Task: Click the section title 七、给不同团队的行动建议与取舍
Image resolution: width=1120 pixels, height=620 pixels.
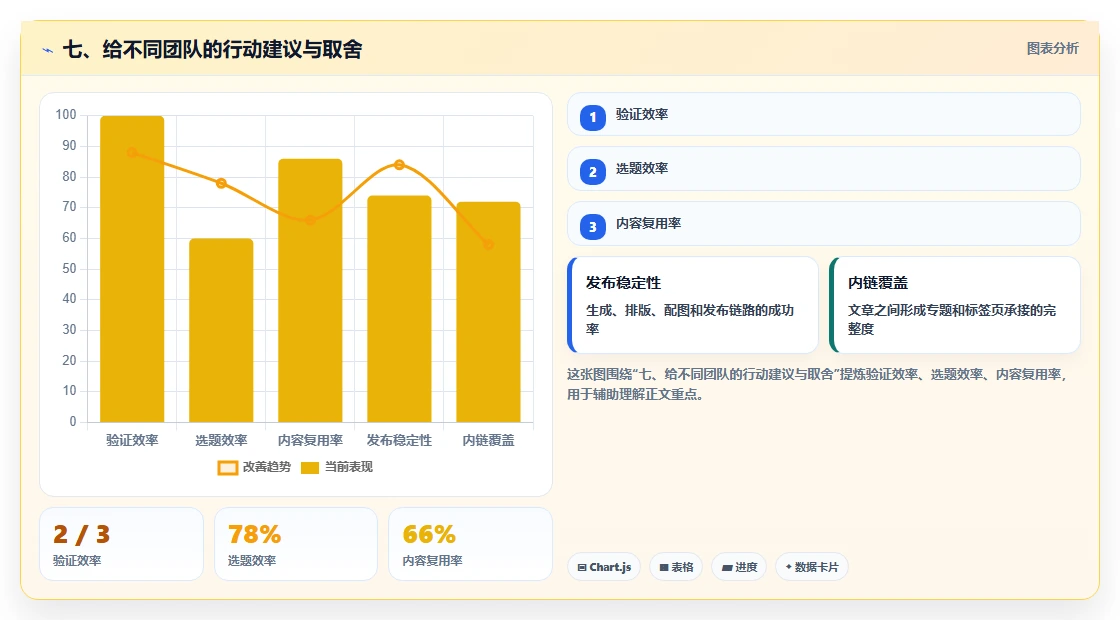Action: (213, 49)
